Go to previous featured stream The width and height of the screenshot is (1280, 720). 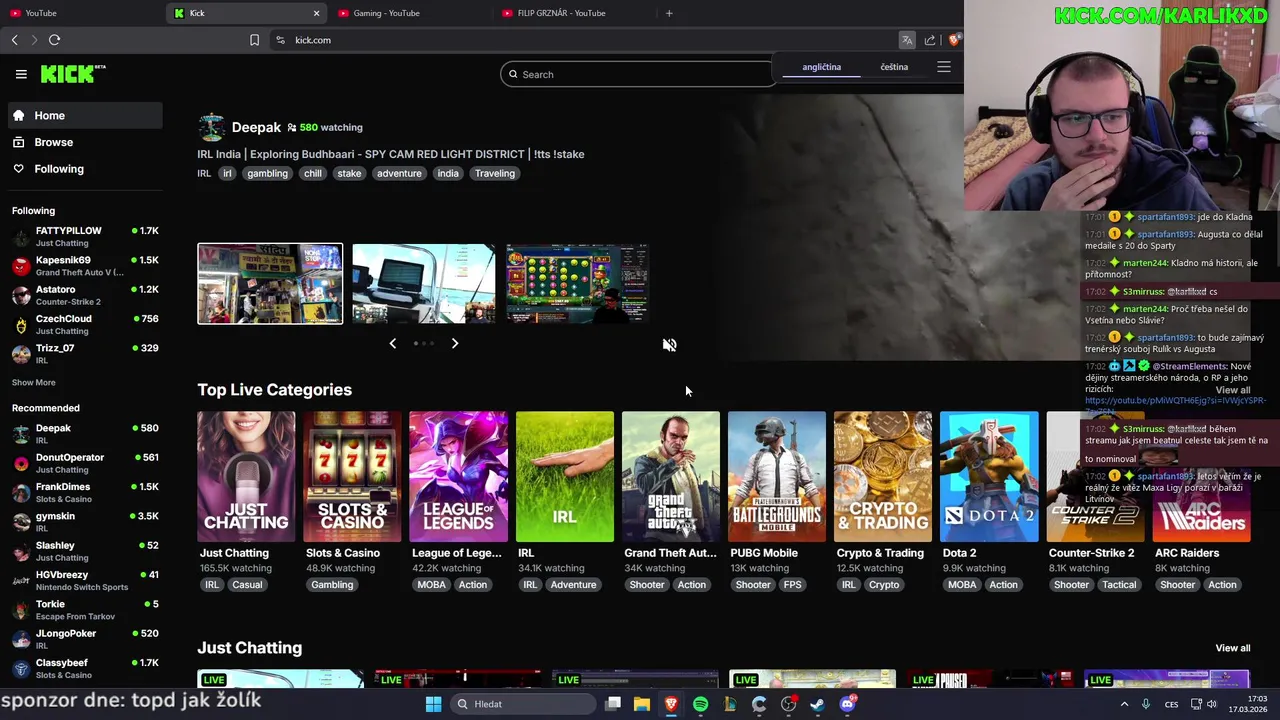point(392,343)
